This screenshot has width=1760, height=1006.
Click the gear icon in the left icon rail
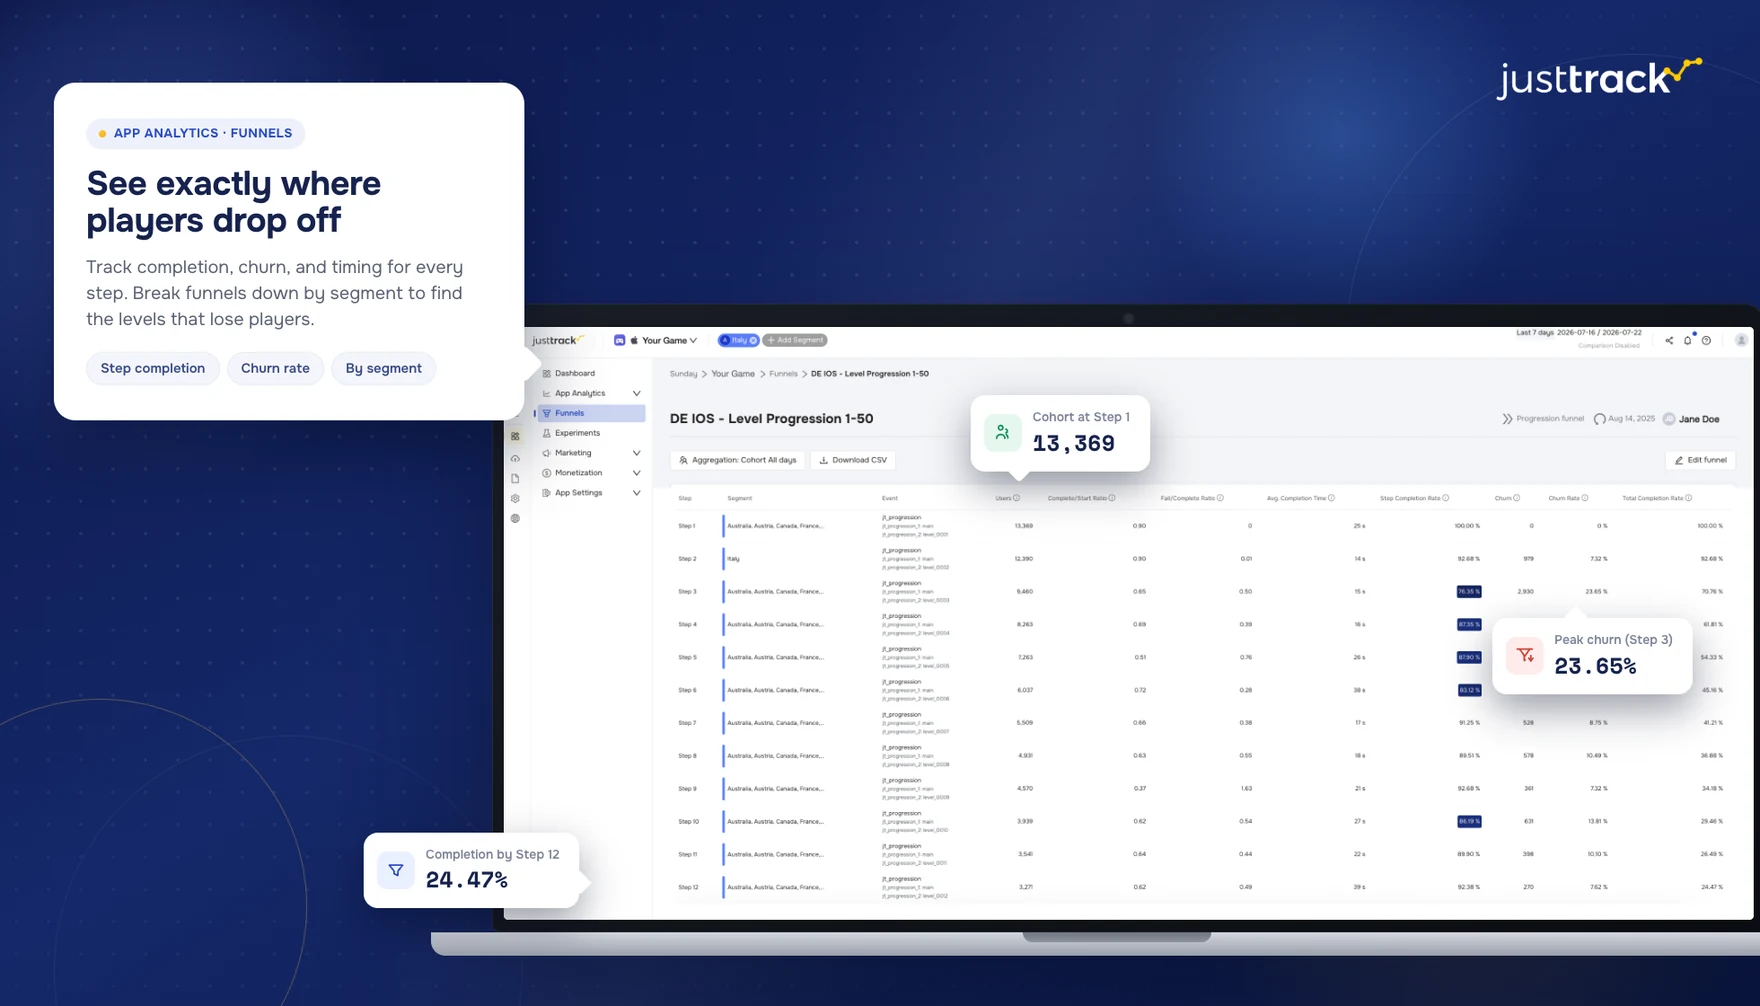[x=515, y=498]
